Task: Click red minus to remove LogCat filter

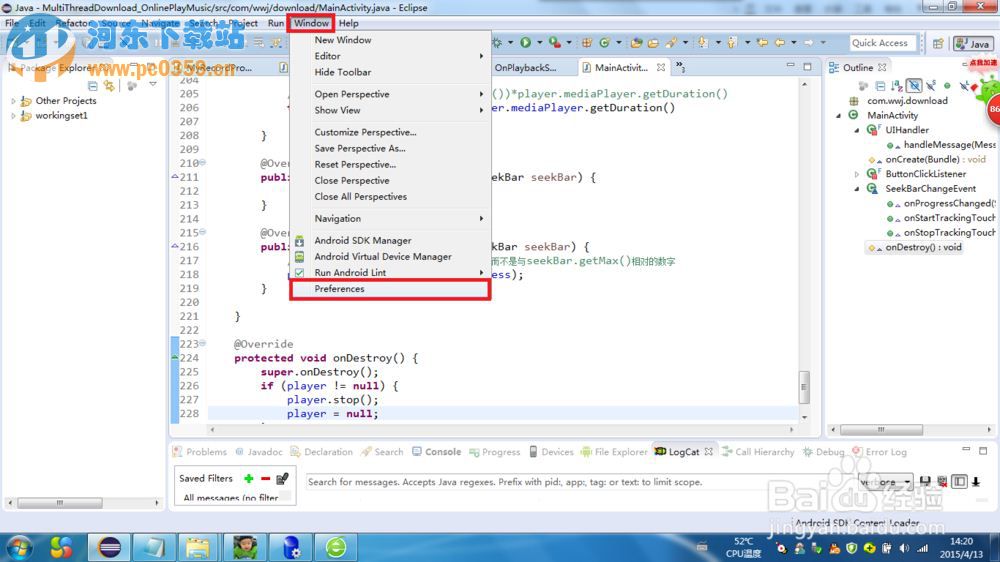Action: (265, 478)
